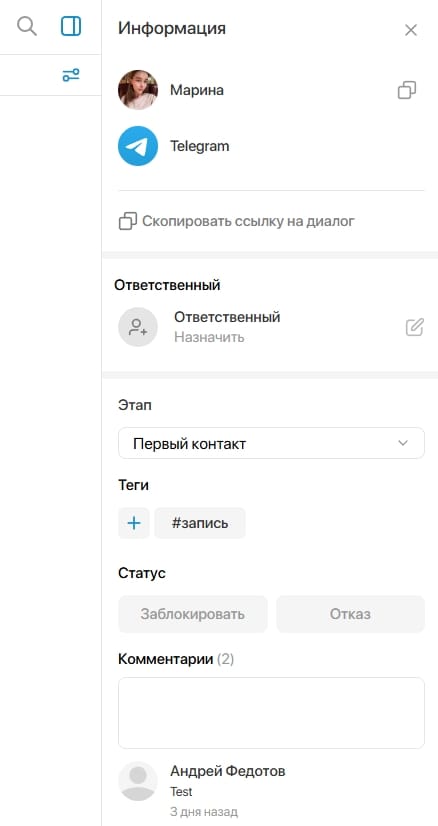
Task: Click Скопировать ссылку на диалог link
Action: (x=248, y=221)
